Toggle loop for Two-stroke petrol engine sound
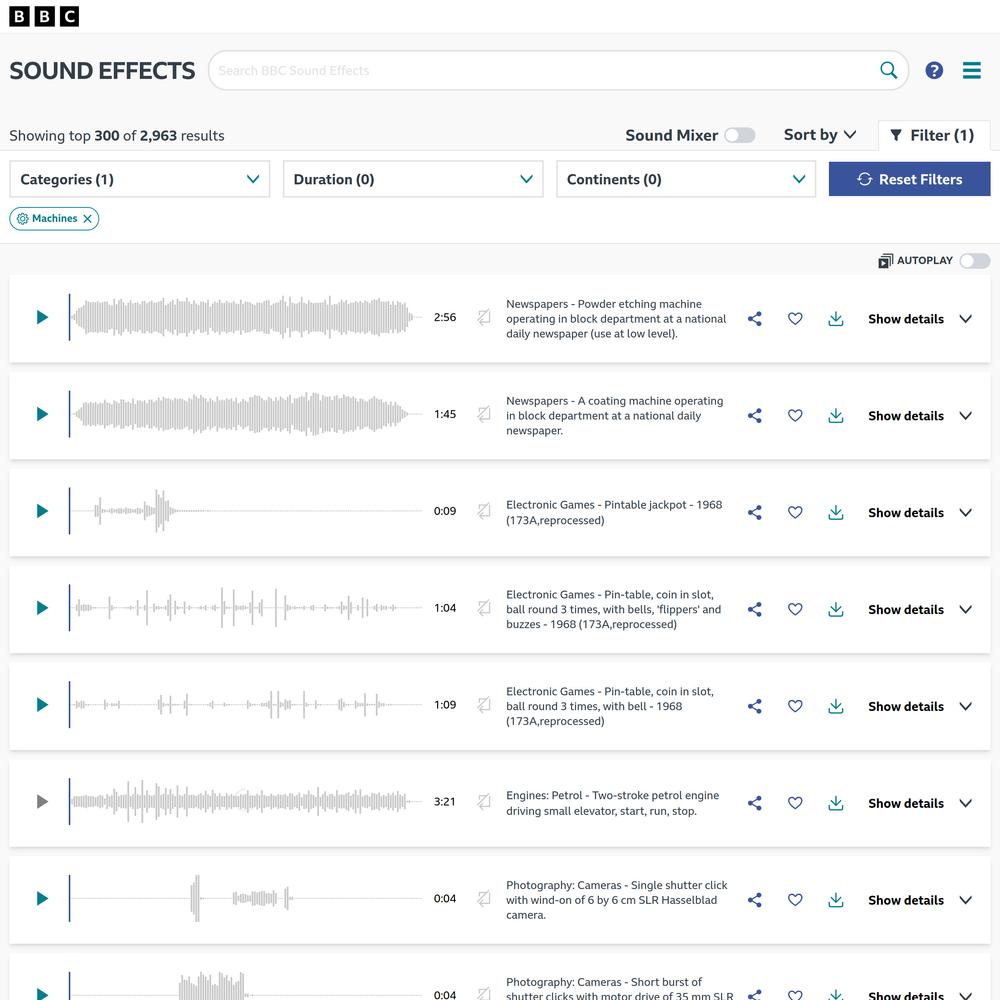The image size is (1000, 1000). point(484,802)
